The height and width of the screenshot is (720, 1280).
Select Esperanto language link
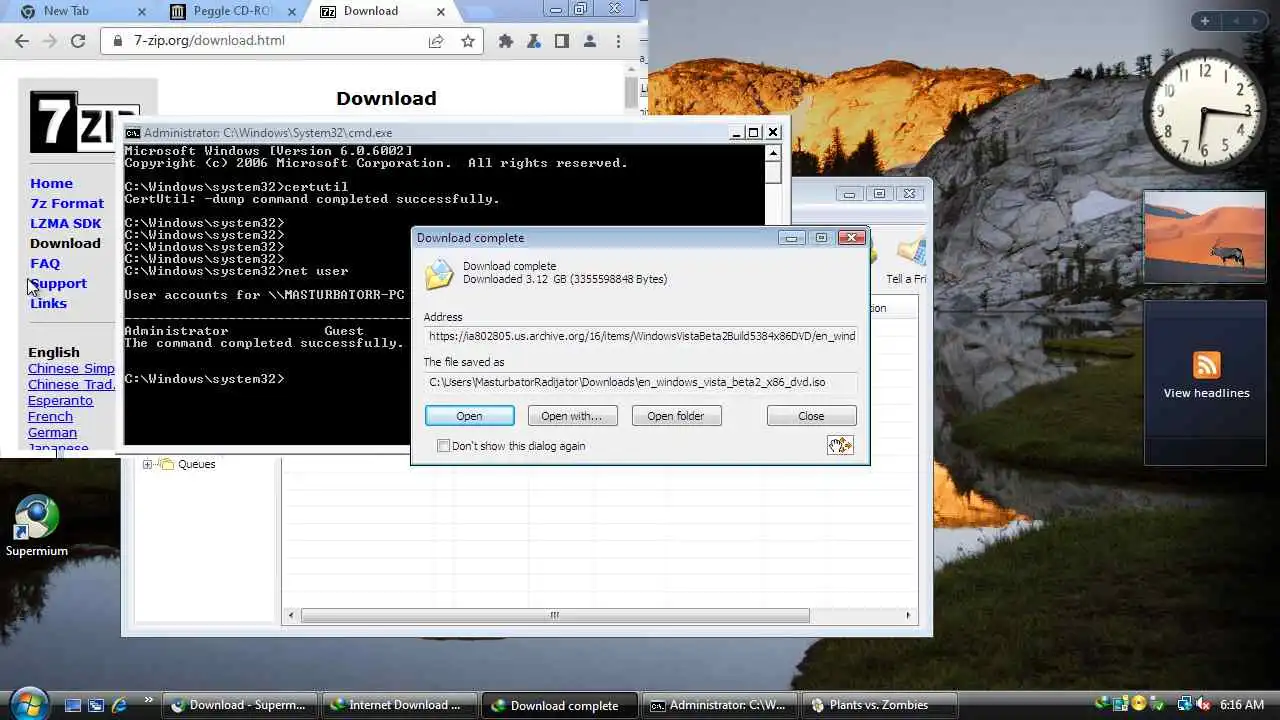(x=60, y=400)
